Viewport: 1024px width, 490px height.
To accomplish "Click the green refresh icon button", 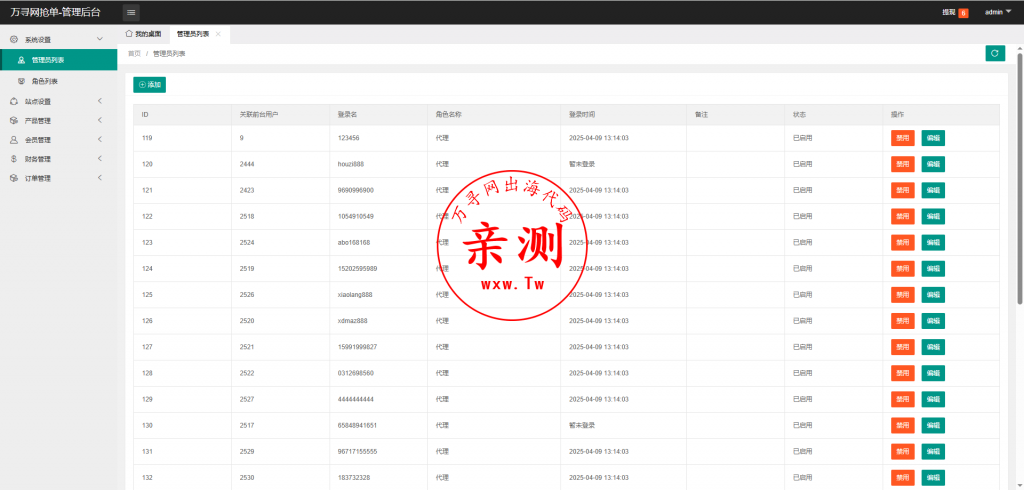I will tap(995, 54).
